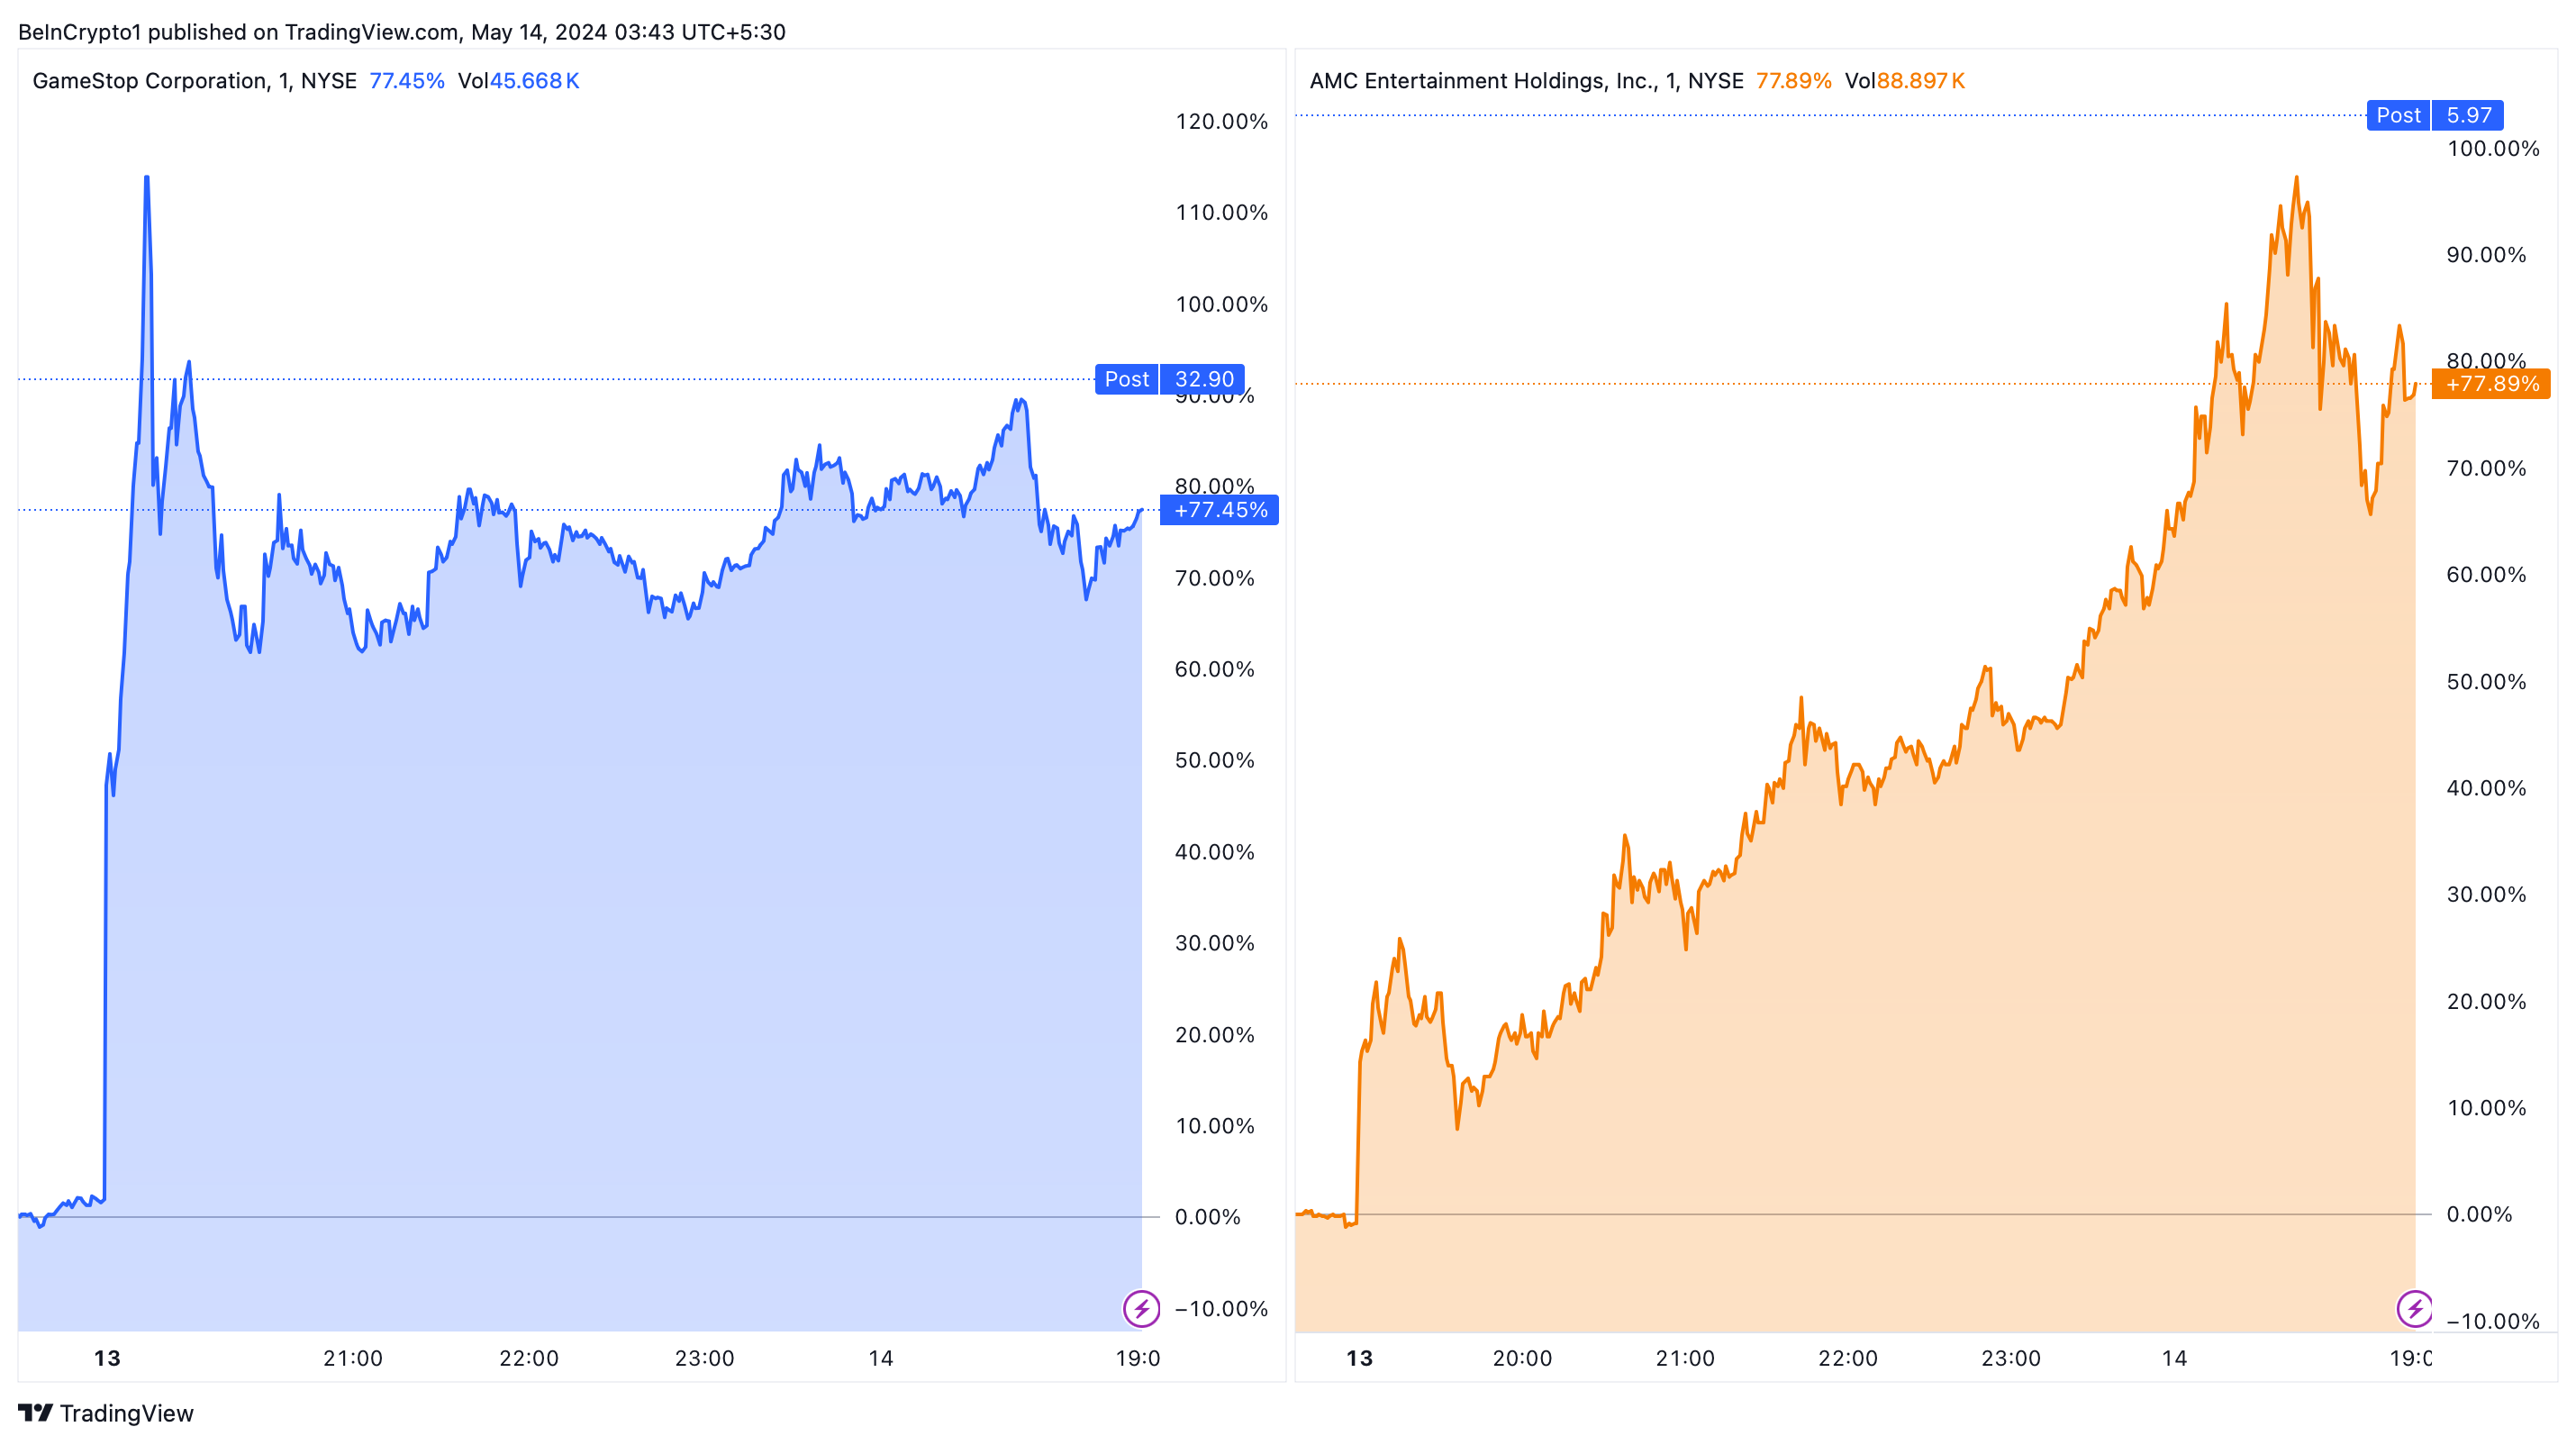This screenshot has height=1445, width=2576.
Task: Click the orange +77.89% price tag
Action: coord(2491,384)
